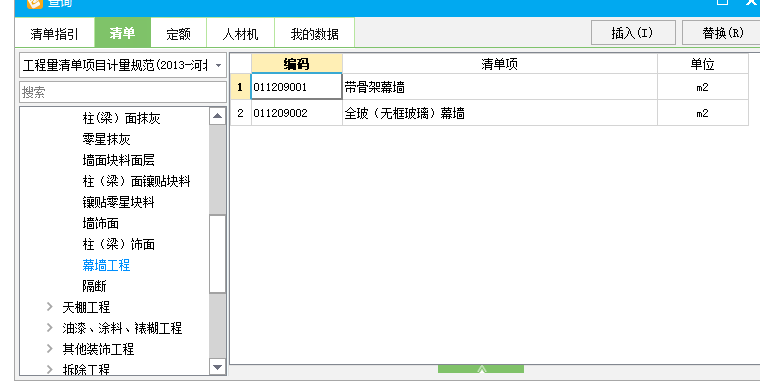This screenshot has height=386, width=760.
Task: Click the green collapse panel arrow
Action: point(481,369)
